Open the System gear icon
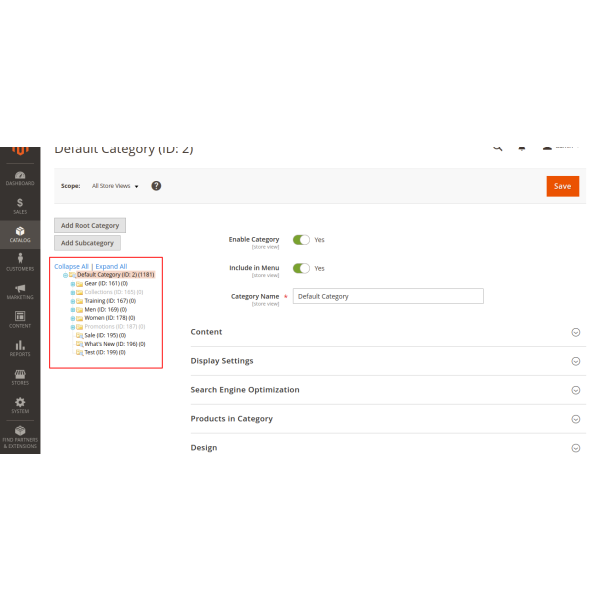The height and width of the screenshot is (600, 600). point(20,404)
